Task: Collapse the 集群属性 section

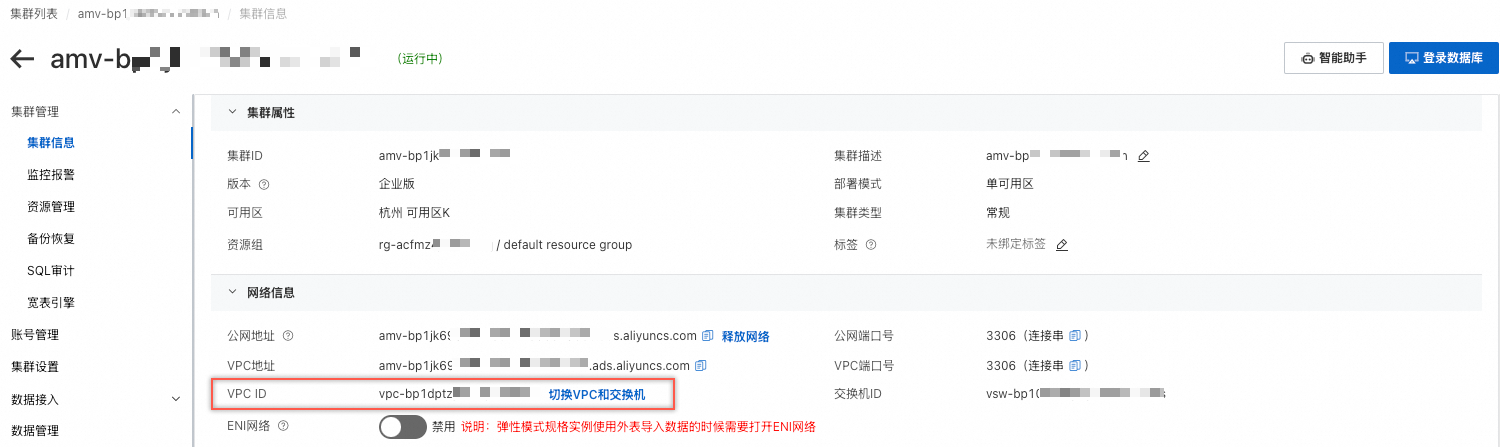Action: [233, 113]
